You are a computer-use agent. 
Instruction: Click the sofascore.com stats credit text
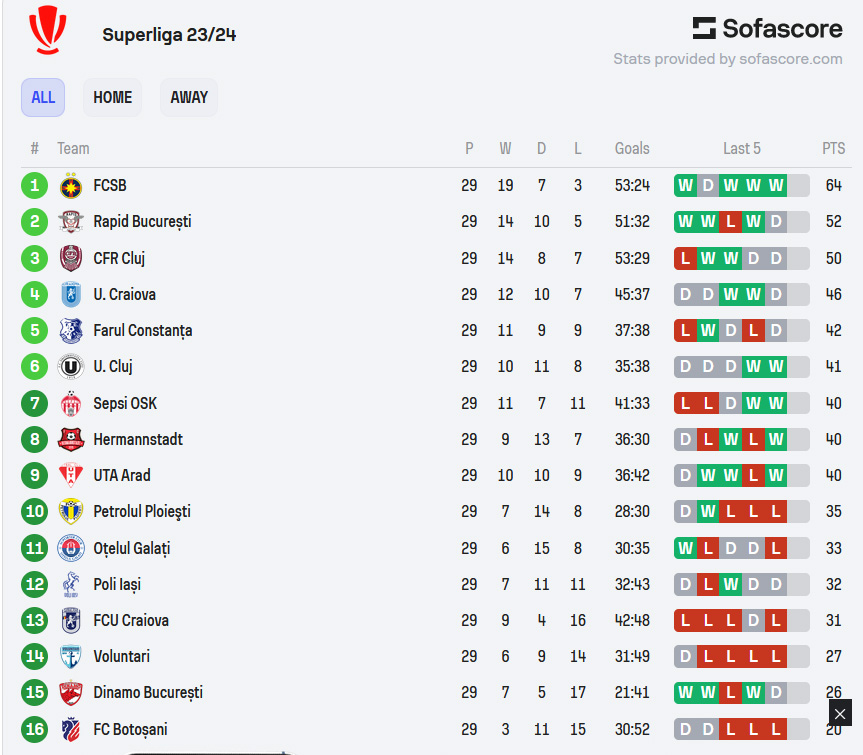coord(728,59)
